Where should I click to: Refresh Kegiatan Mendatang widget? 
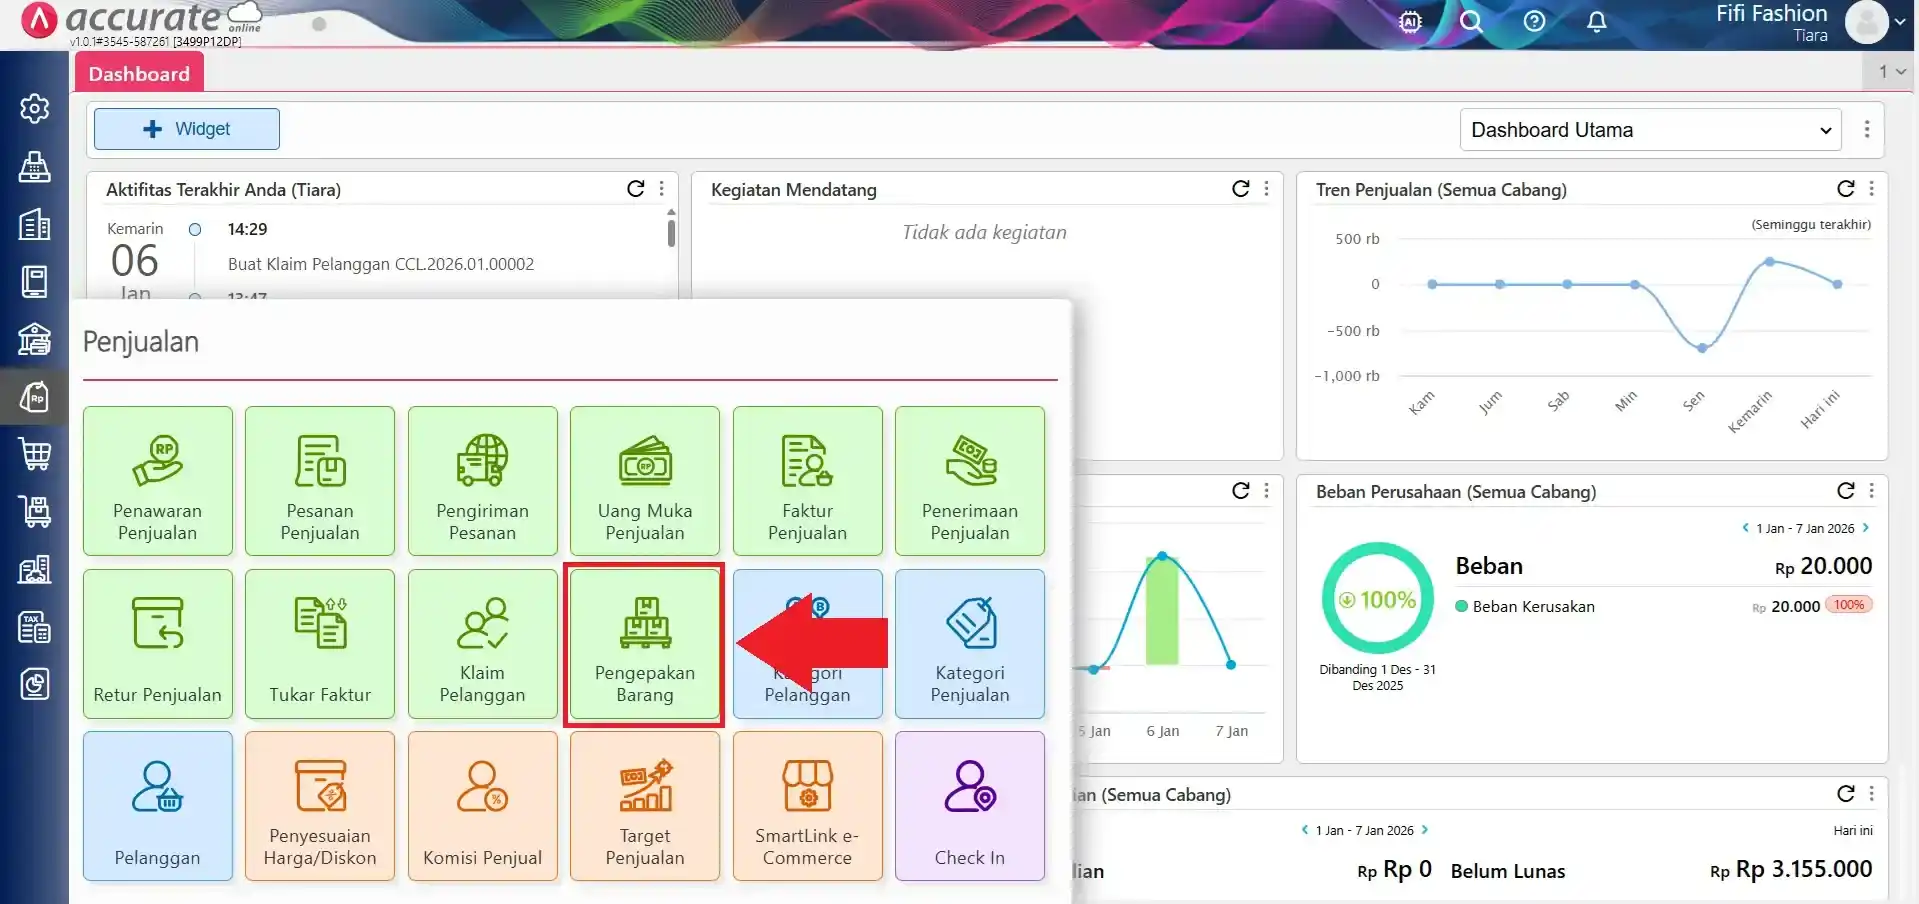(x=1241, y=189)
